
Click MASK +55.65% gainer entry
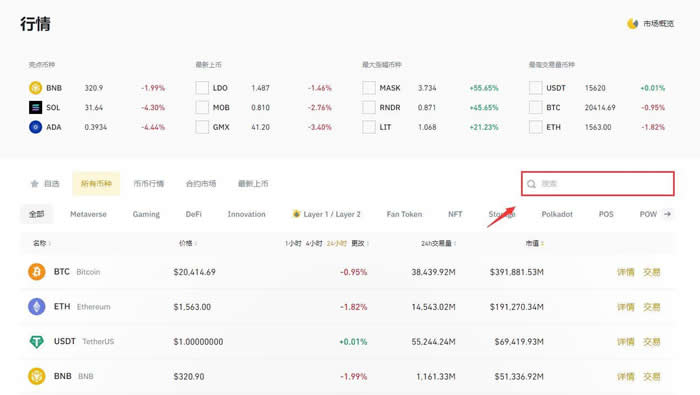click(x=430, y=88)
